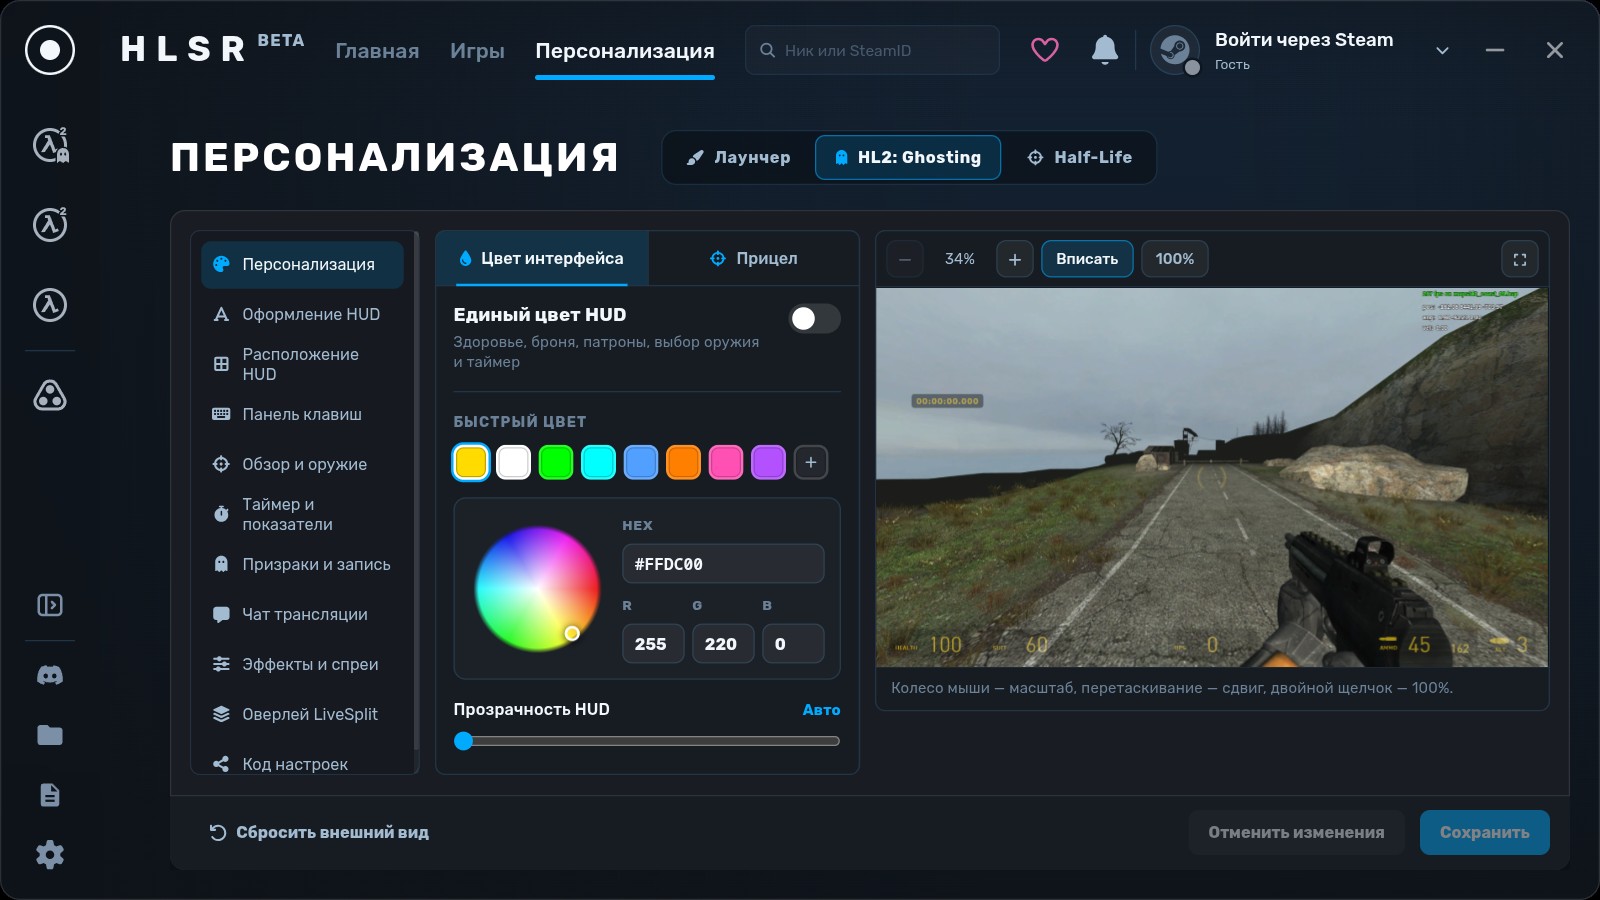Viewport: 1600px width, 900px height.
Task: Open Панель клавиш section
Action: coord(302,414)
